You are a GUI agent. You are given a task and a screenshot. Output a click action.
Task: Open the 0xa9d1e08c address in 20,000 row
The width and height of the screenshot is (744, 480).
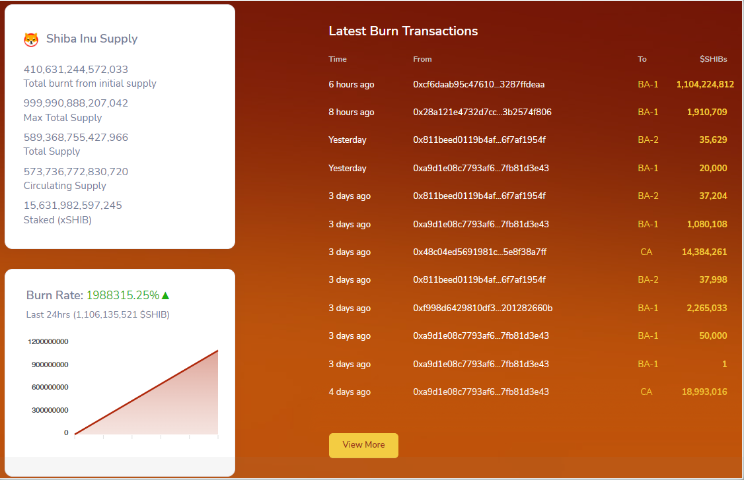(x=481, y=168)
